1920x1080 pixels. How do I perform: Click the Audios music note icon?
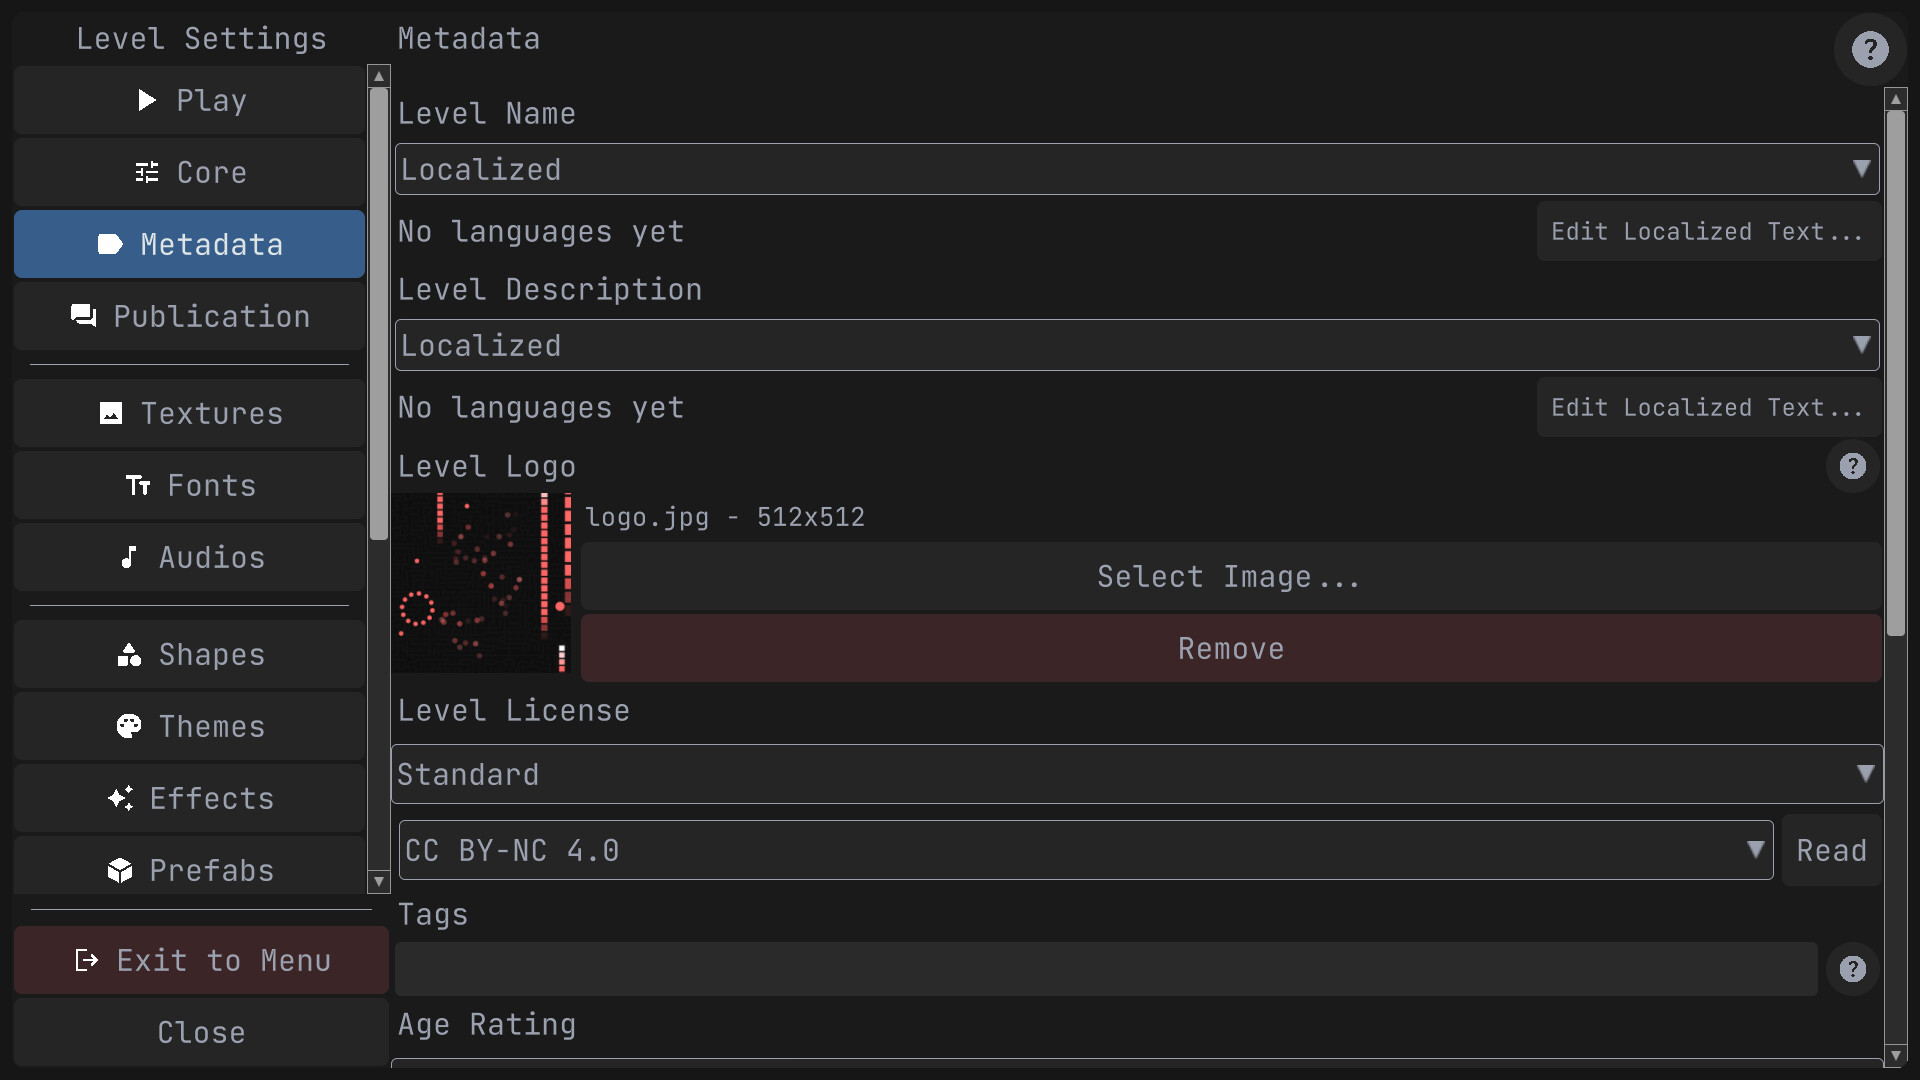pyautogui.click(x=129, y=557)
